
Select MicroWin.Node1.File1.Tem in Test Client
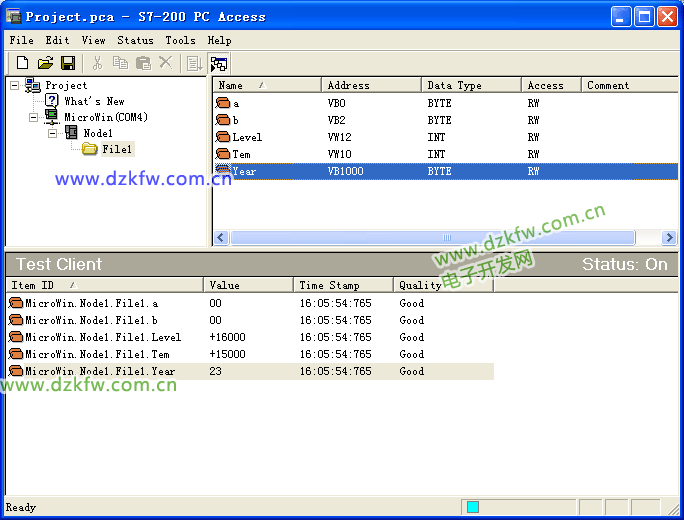pos(97,354)
